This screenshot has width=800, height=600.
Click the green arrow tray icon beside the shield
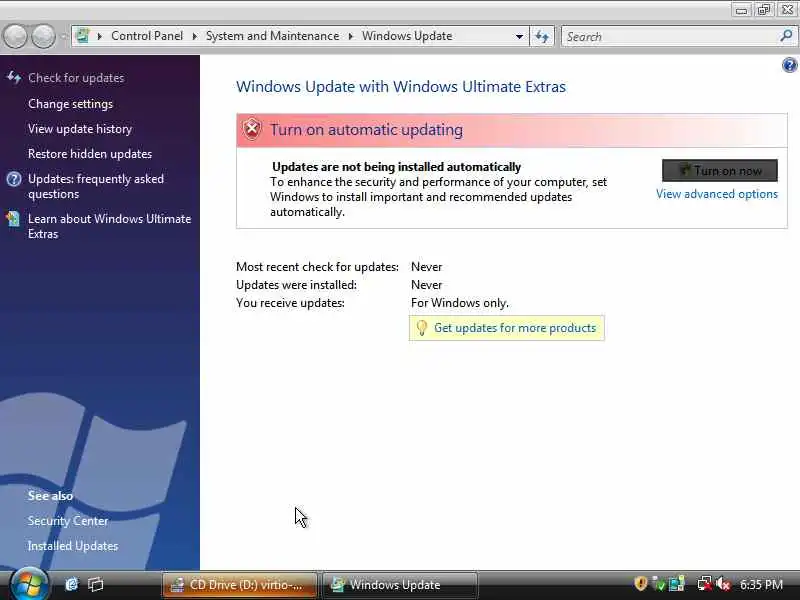(659, 584)
